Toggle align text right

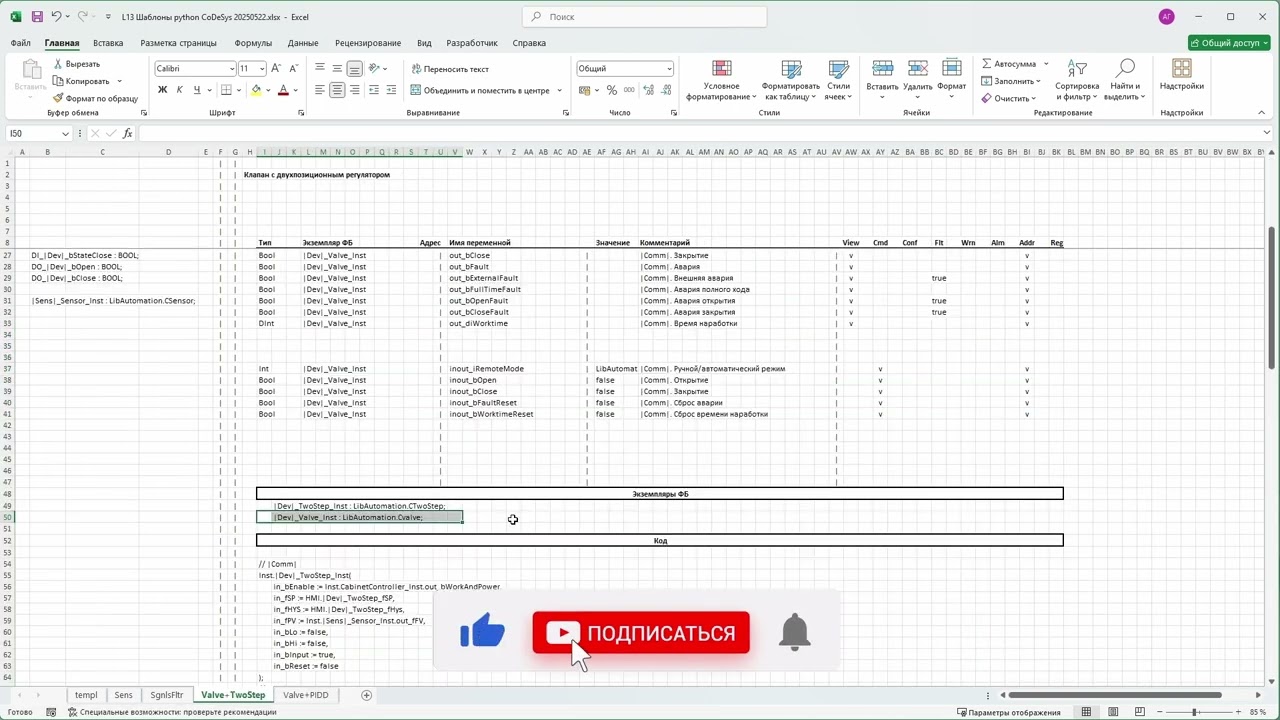click(x=354, y=90)
